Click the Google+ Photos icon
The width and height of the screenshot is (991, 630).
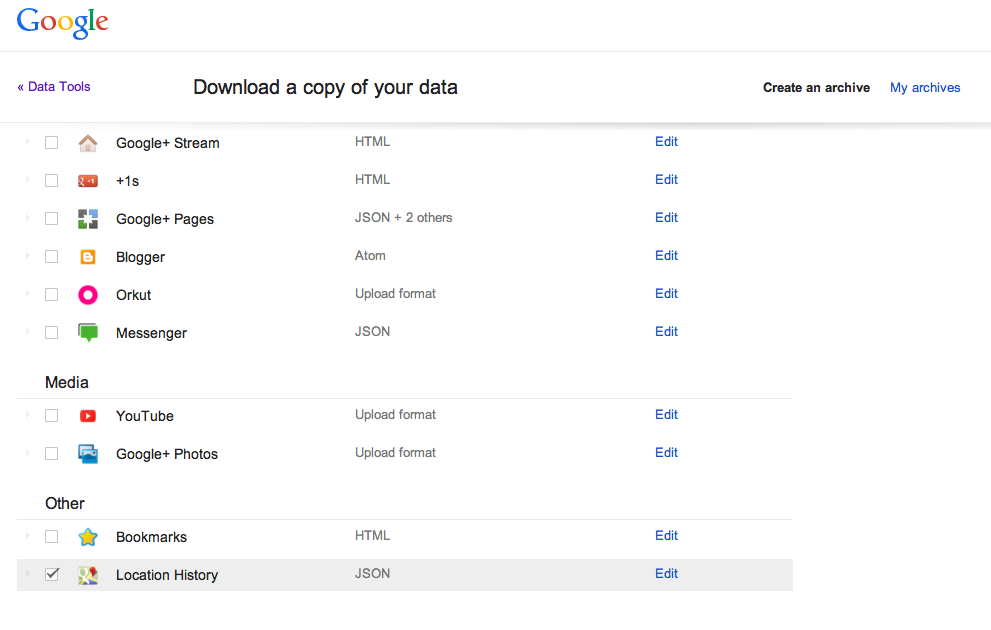88,454
